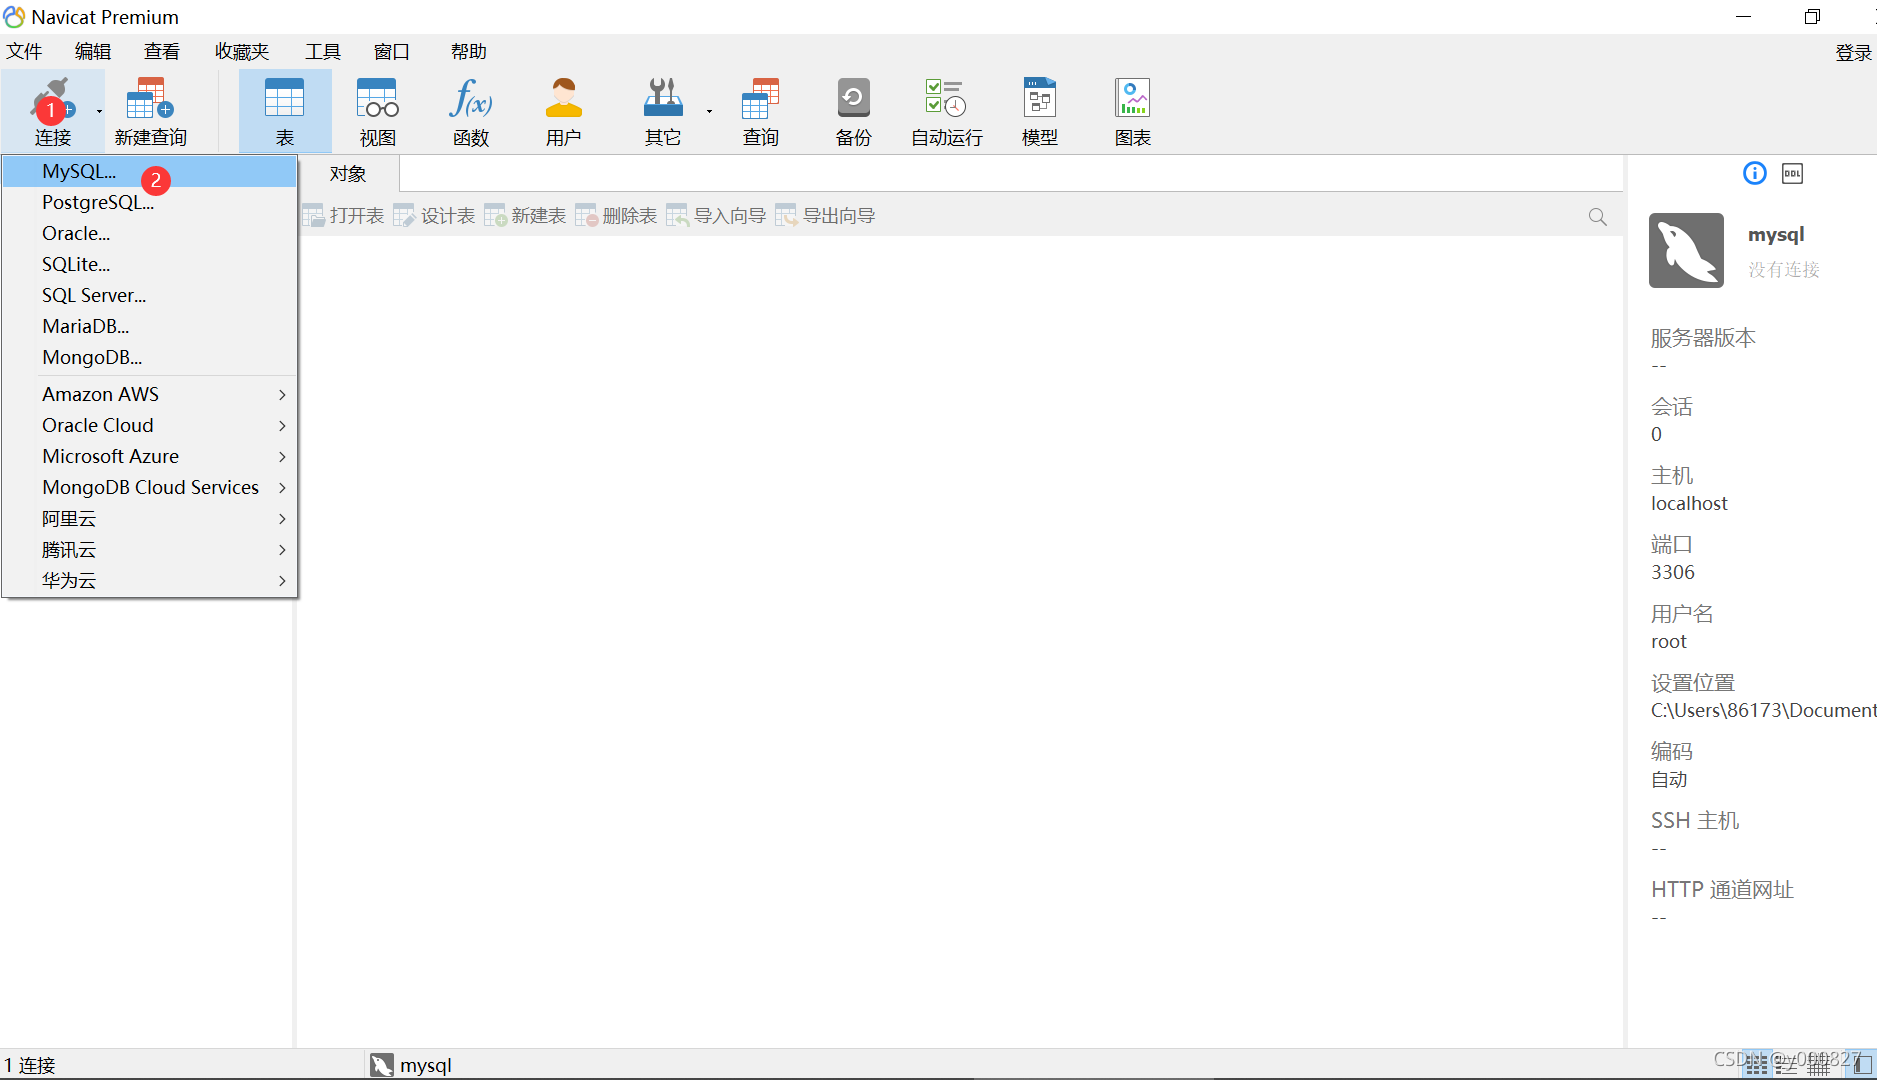Image resolution: width=1877 pixels, height=1080 pixels.
Task: Click the localhost host value
Action: tap(1689, 503)
